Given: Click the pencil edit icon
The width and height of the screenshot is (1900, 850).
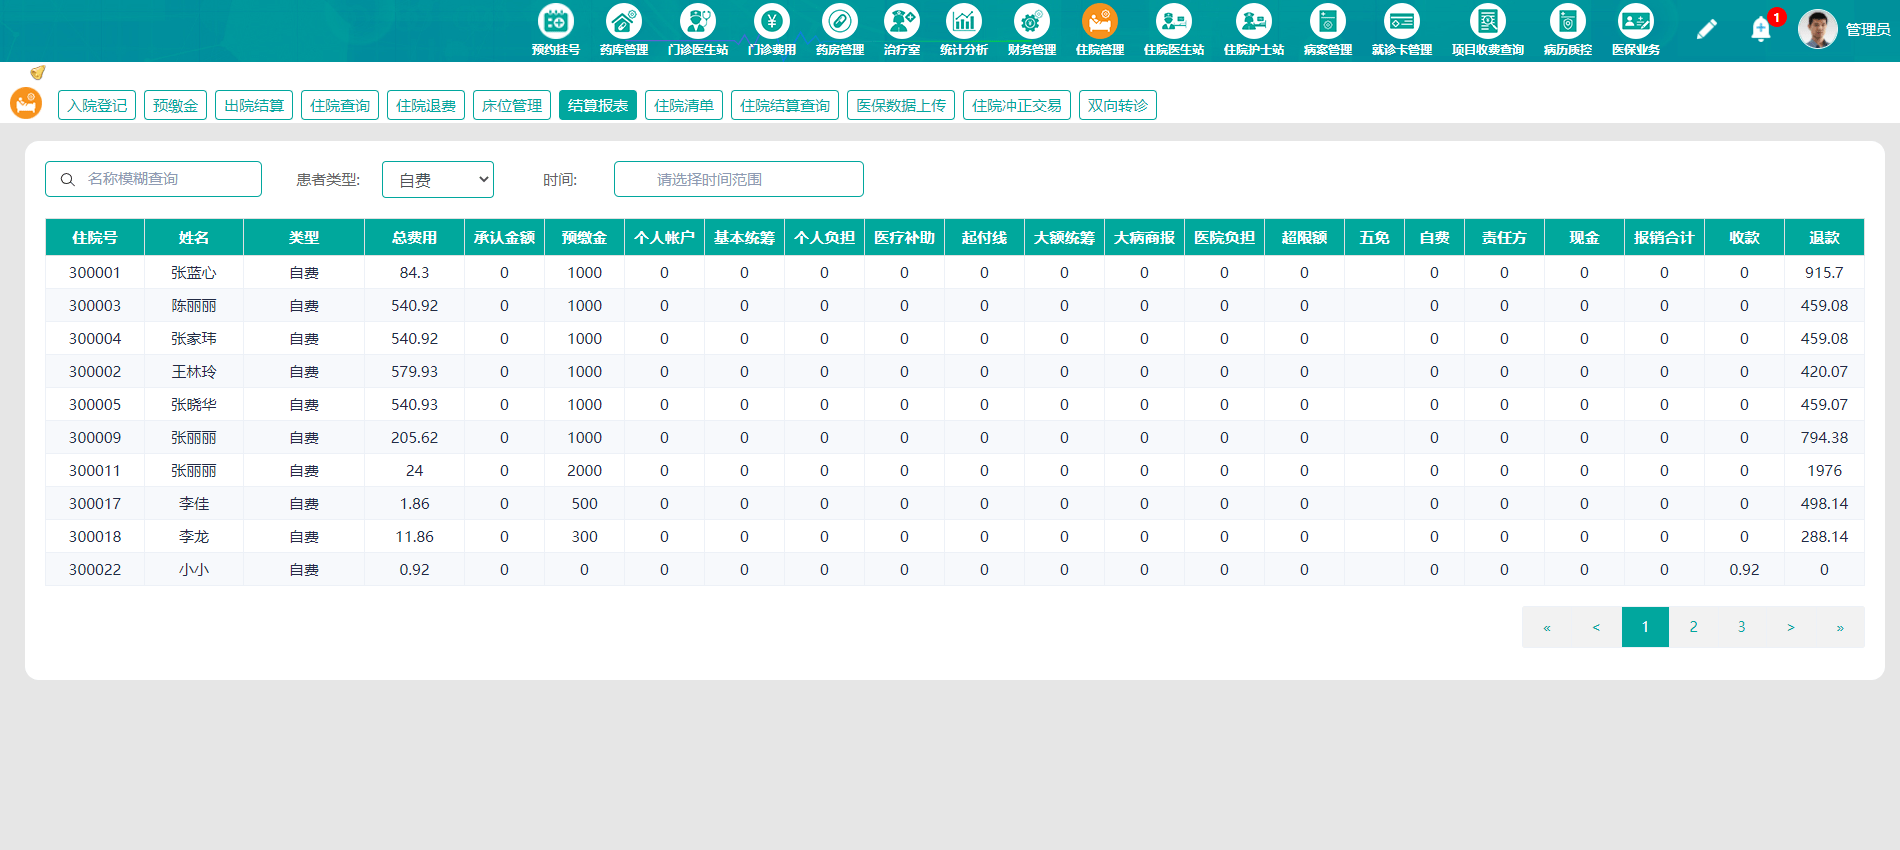Looking at the screenshot, I should (x=1707, y=29).
